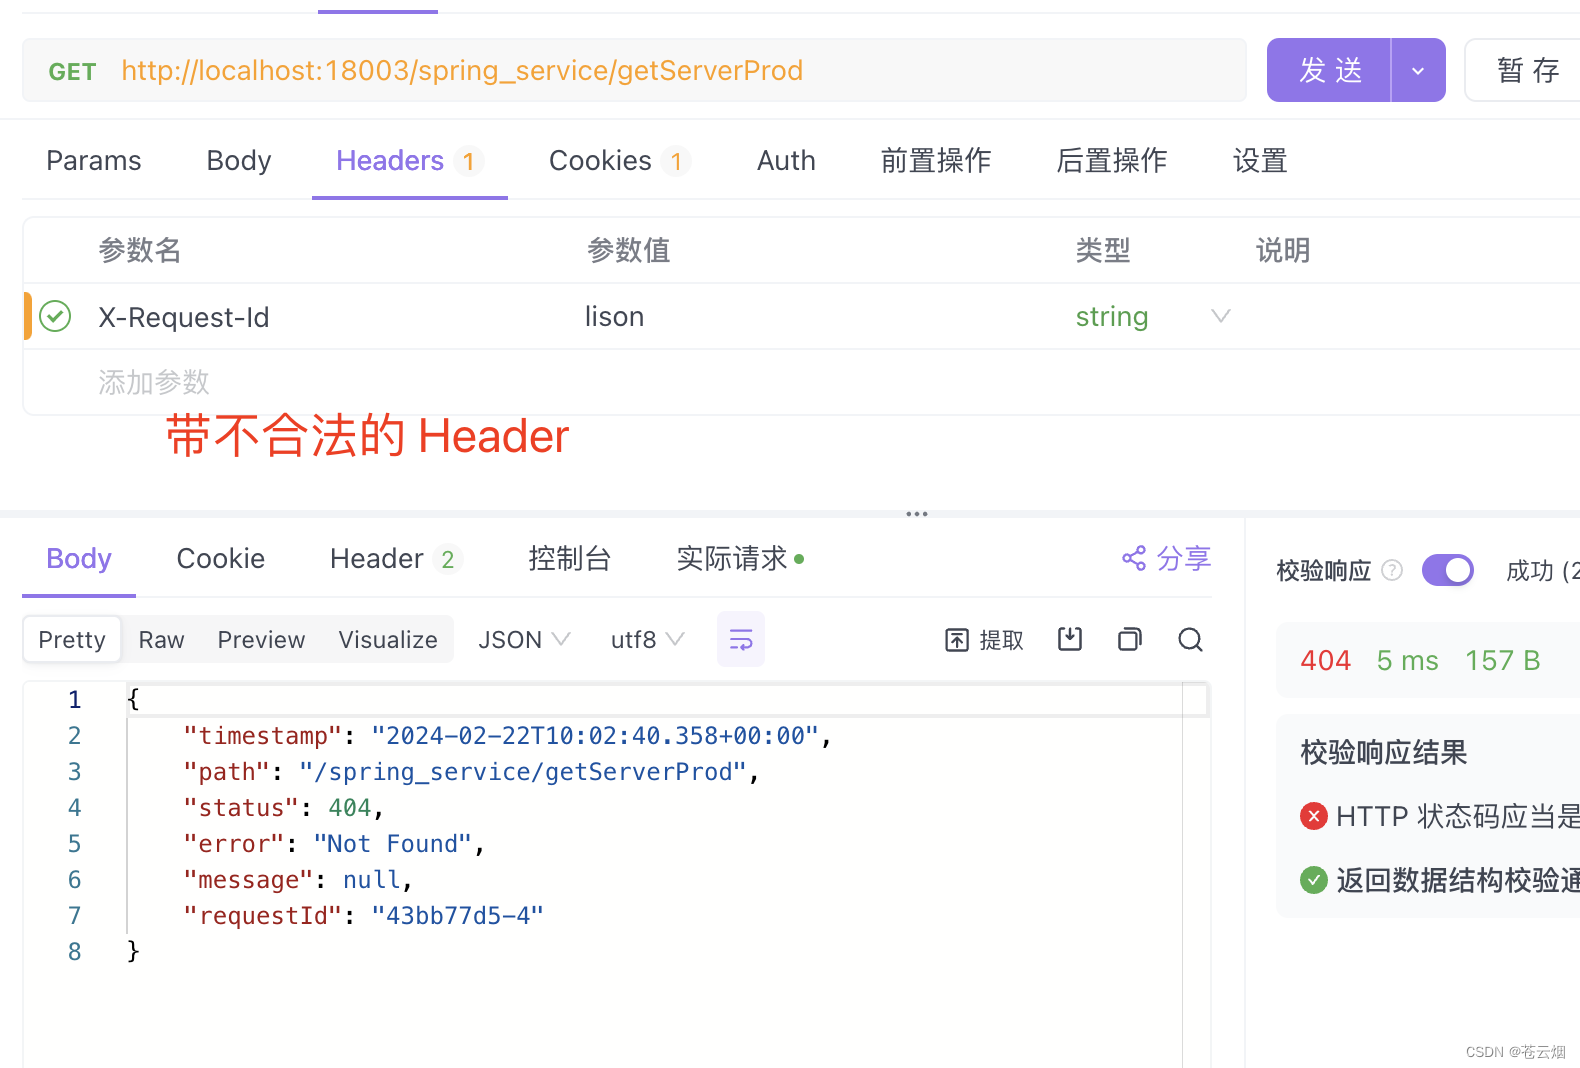
Task: Click the "timestamp" key in JSON
Action: [x=263, y=736]
